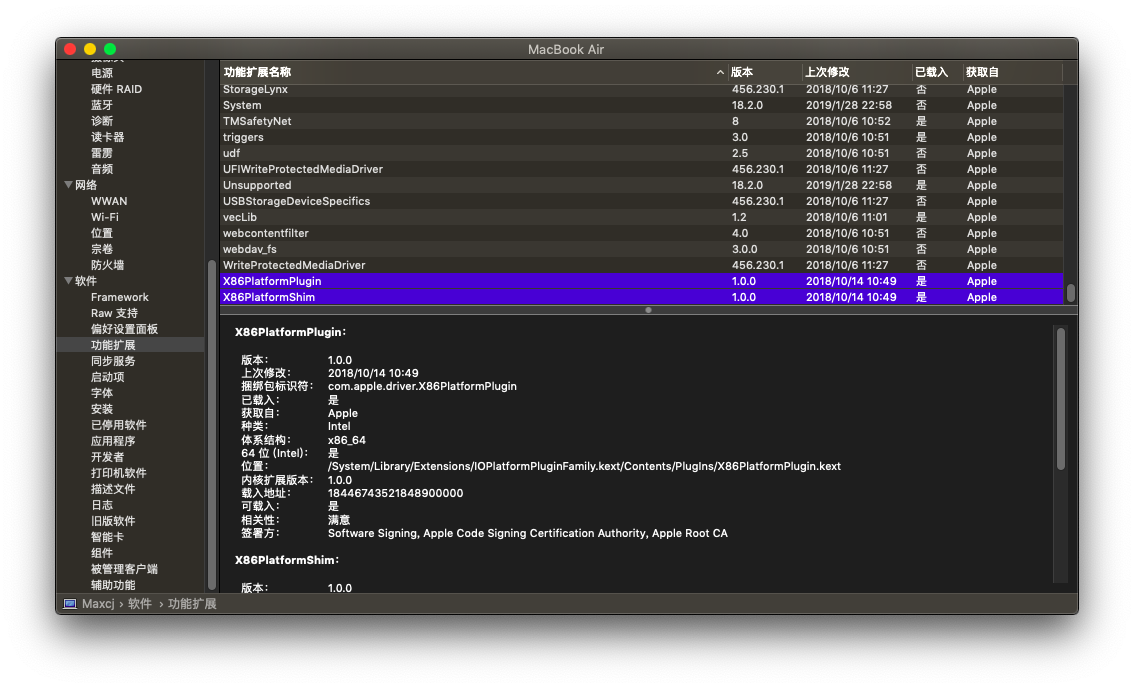Viewport: 1134px width, 688px height.
Task: Select 宗卷 in the sidebar
Action: [102, 249]
